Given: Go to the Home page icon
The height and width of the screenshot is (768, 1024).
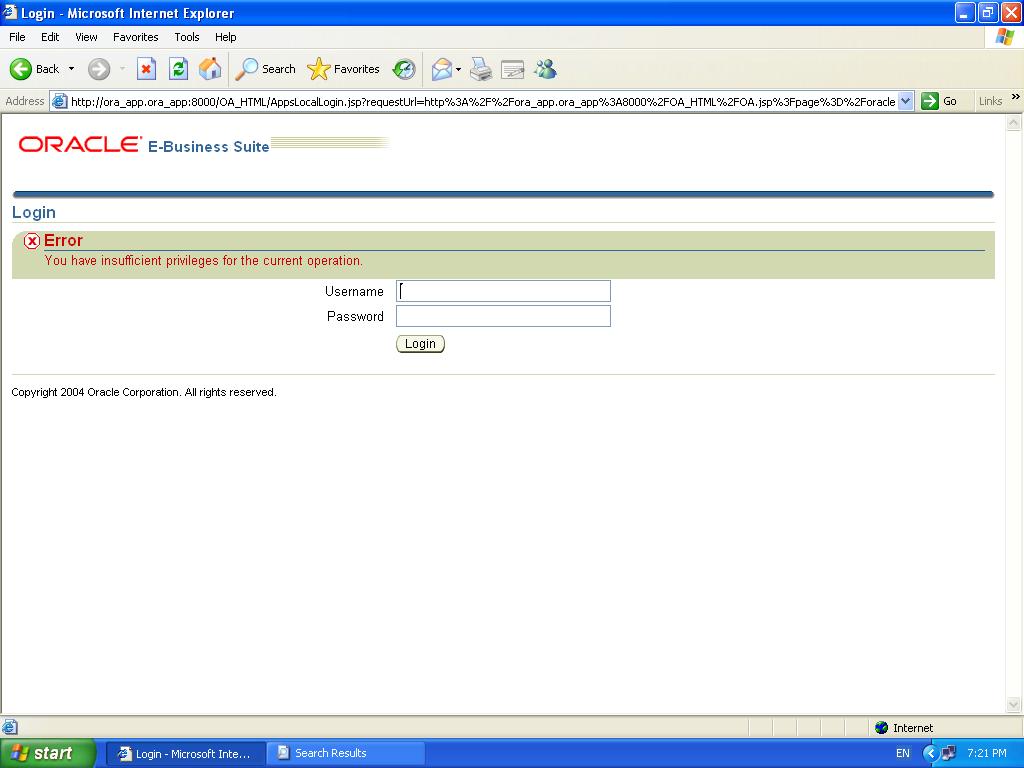Looking at the screenshot, I should point(210,69).
